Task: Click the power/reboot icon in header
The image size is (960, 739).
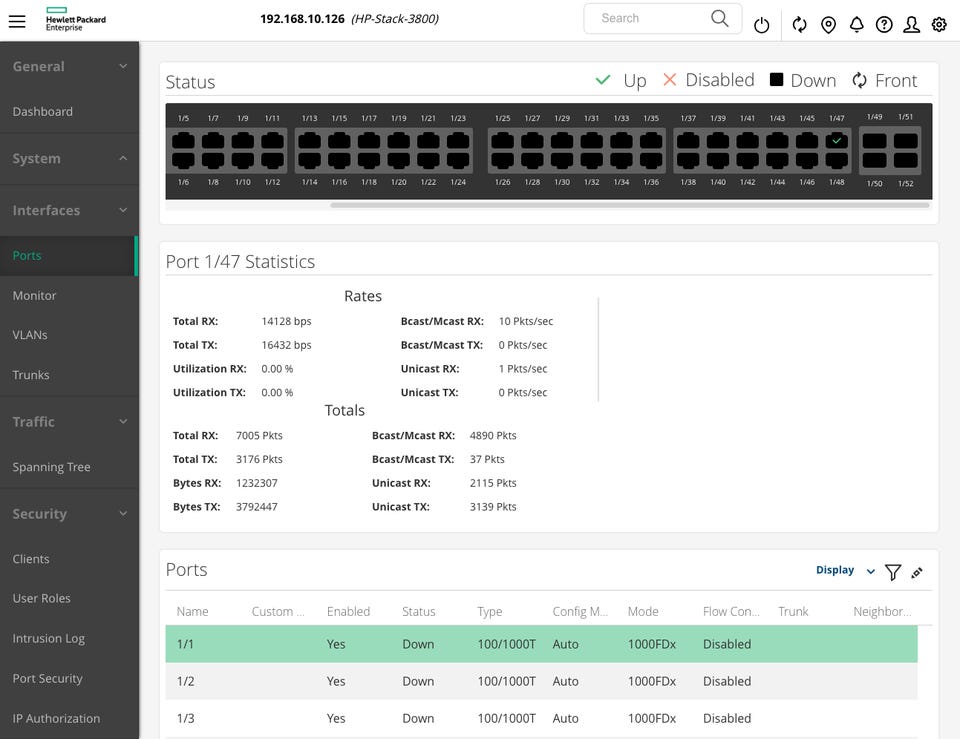Action: click(x=762, y=25)
